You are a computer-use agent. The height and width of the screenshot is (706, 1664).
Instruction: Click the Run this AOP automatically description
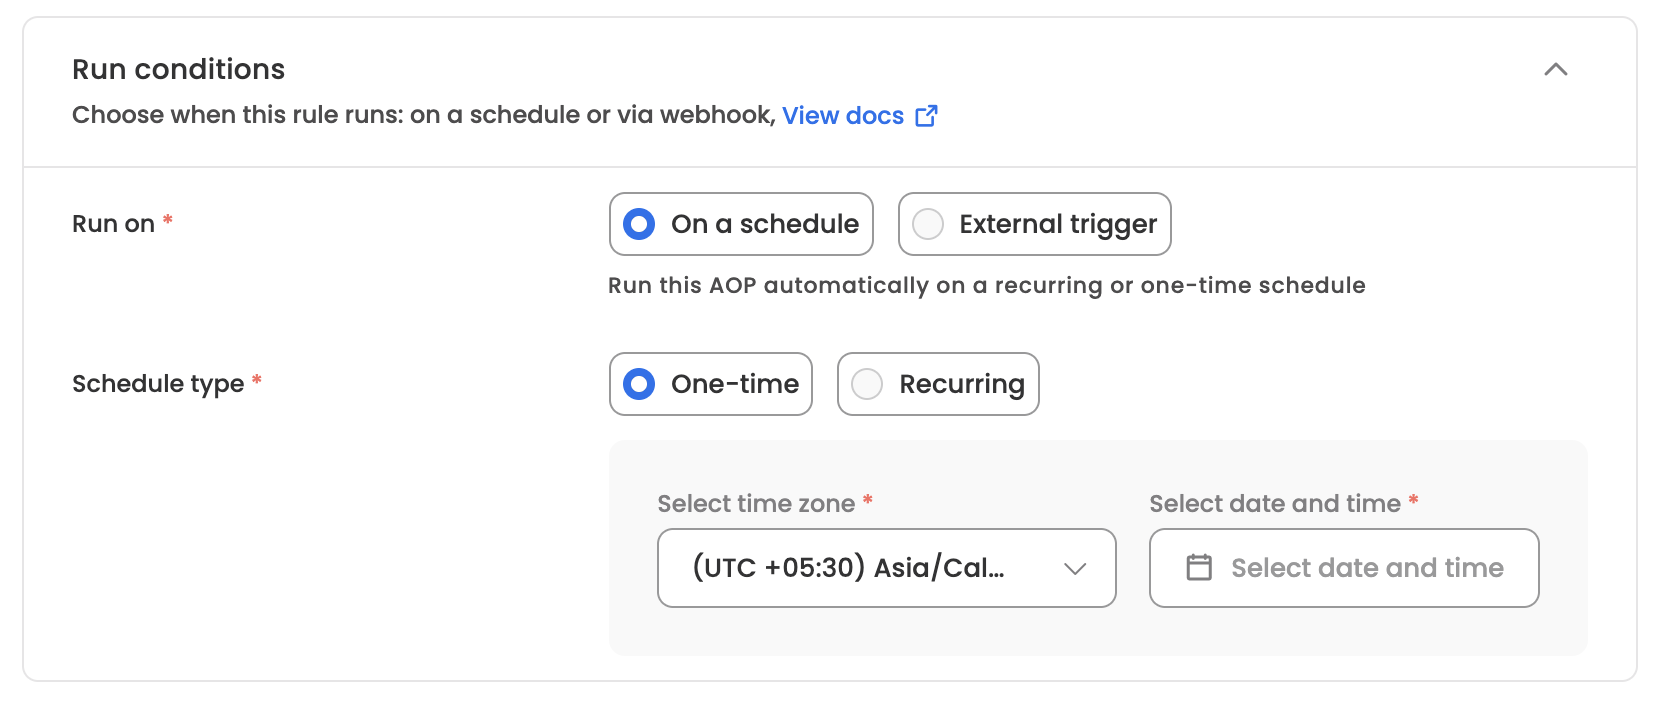[987, 286]
